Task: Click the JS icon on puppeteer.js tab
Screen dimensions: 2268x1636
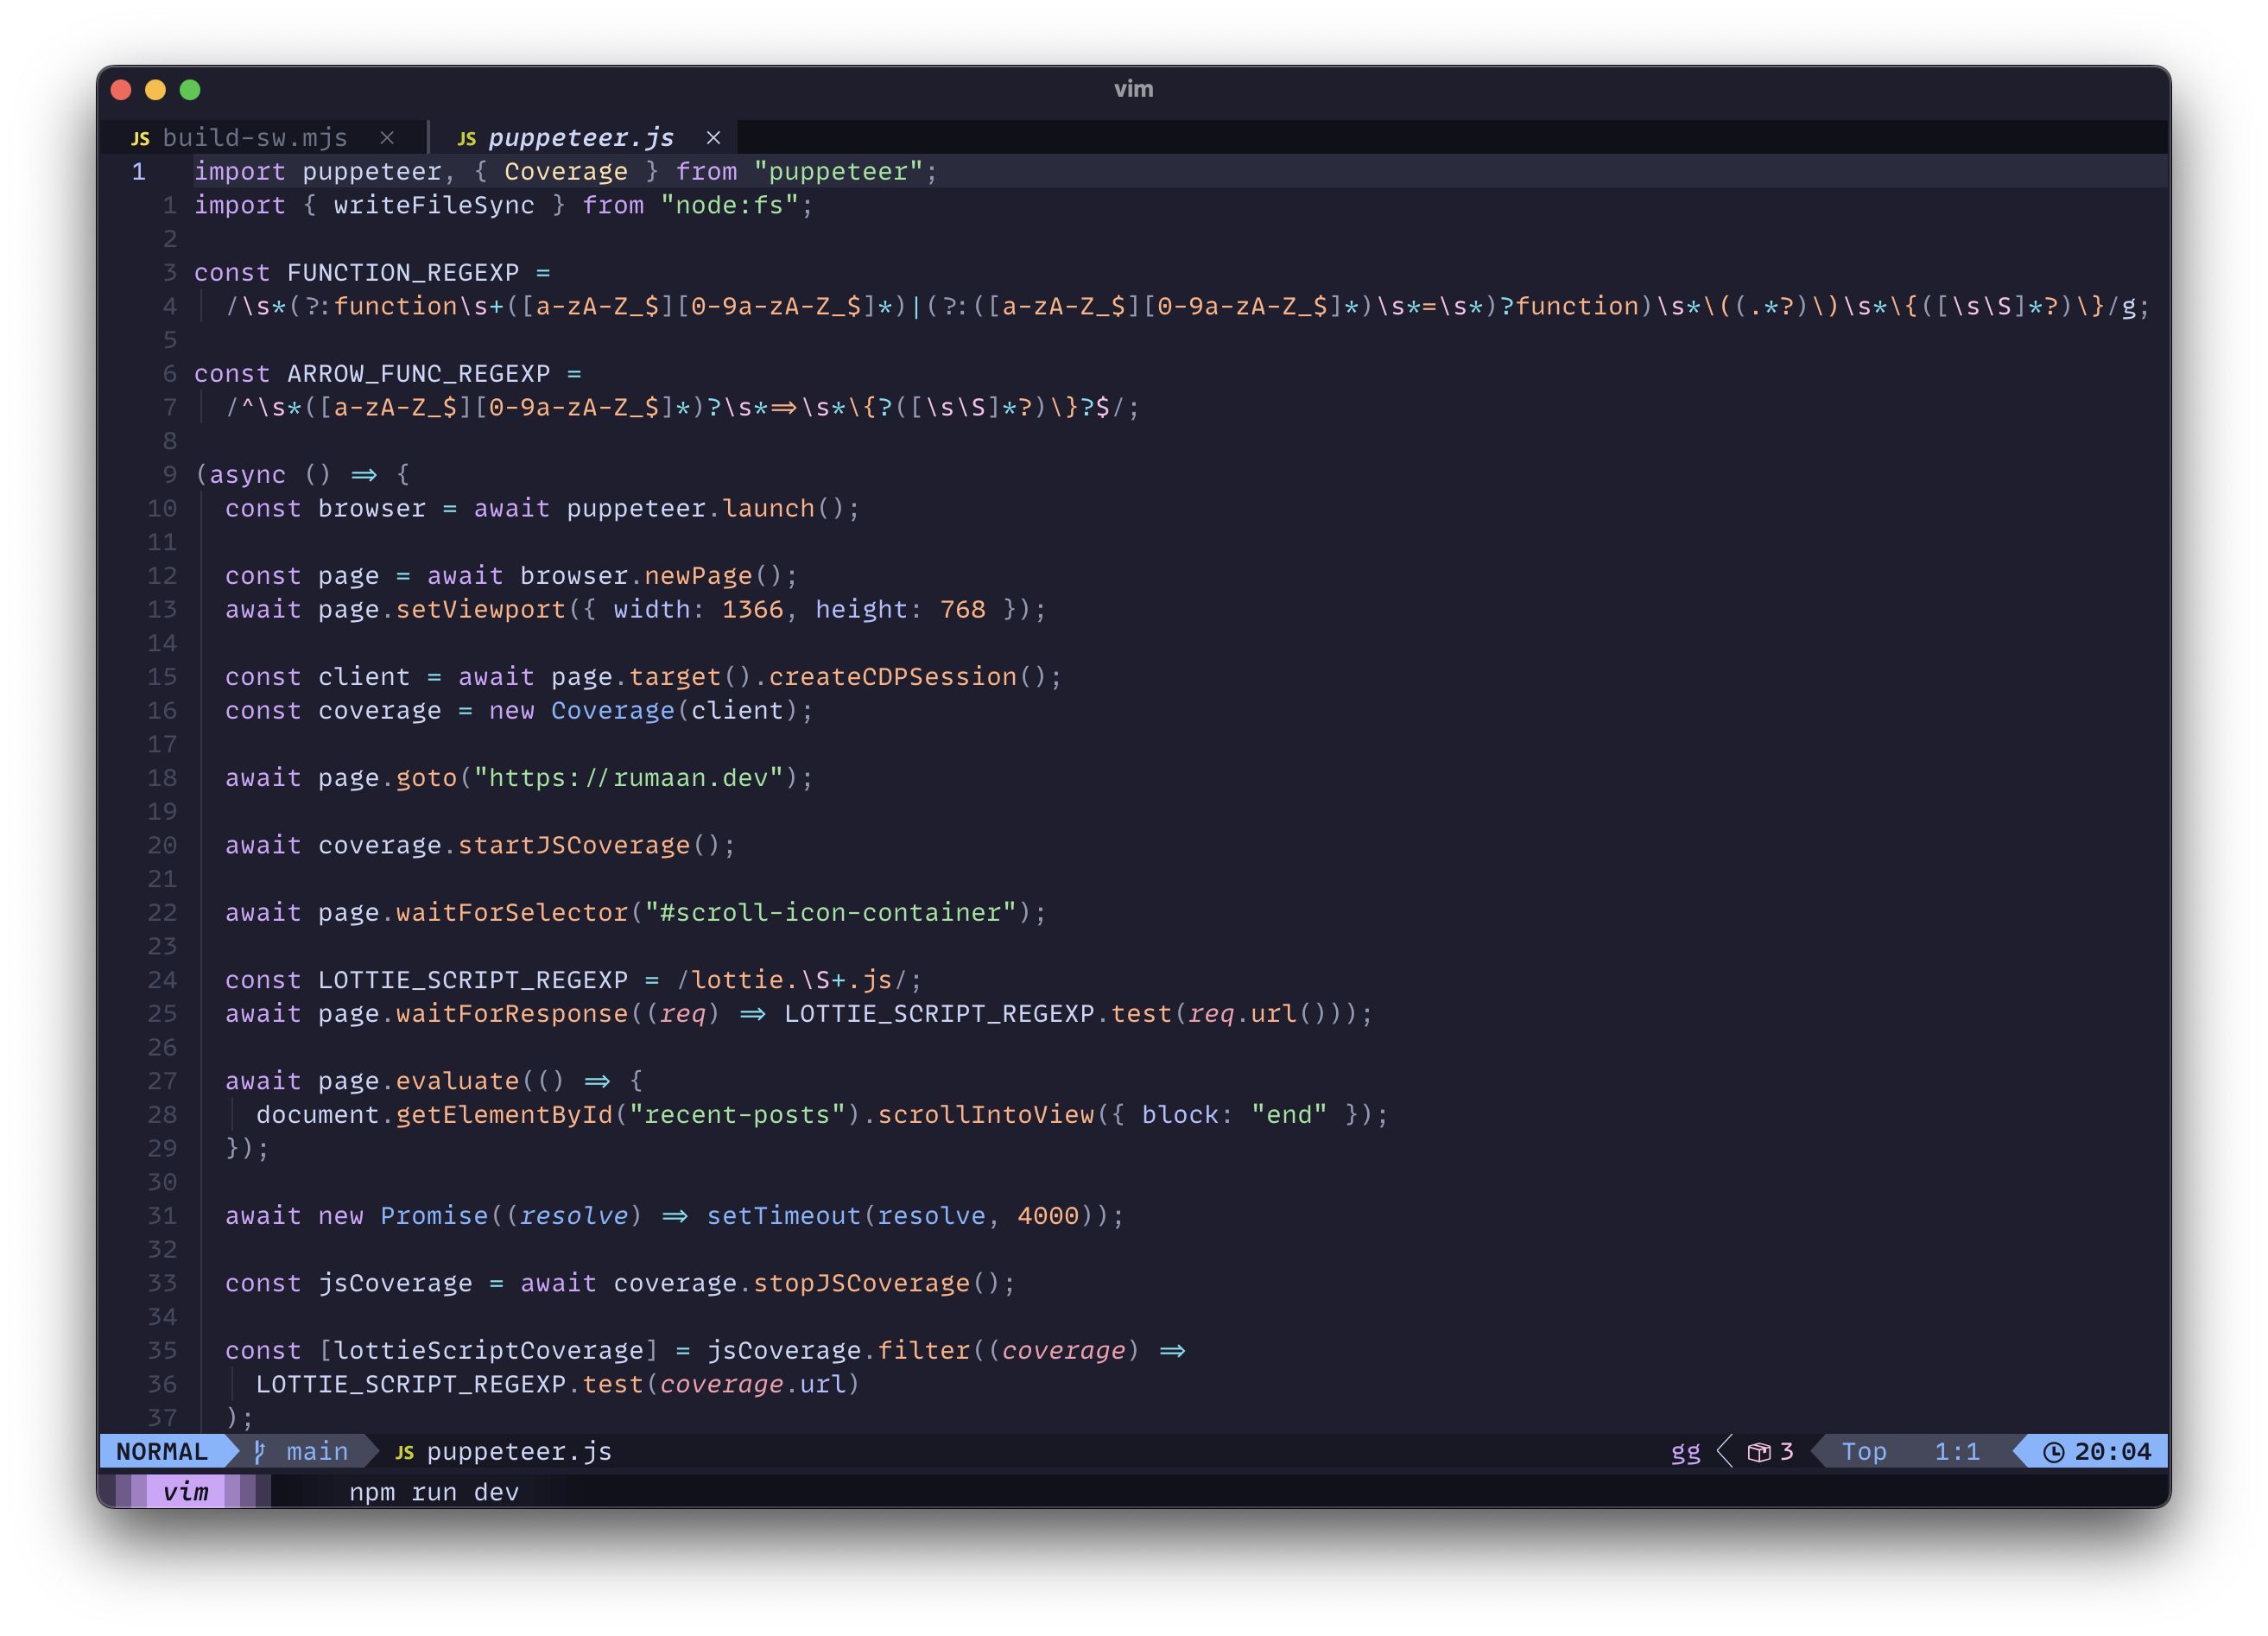Action: point(466,139)
